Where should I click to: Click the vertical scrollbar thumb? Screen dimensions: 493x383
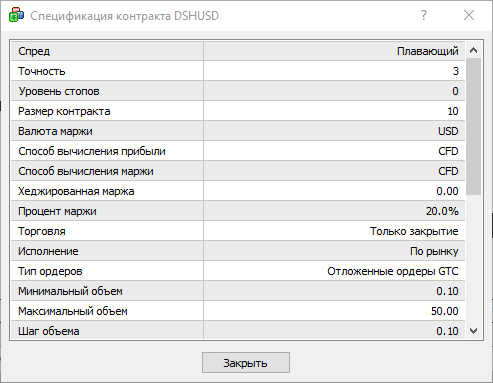tap(473, 126)
